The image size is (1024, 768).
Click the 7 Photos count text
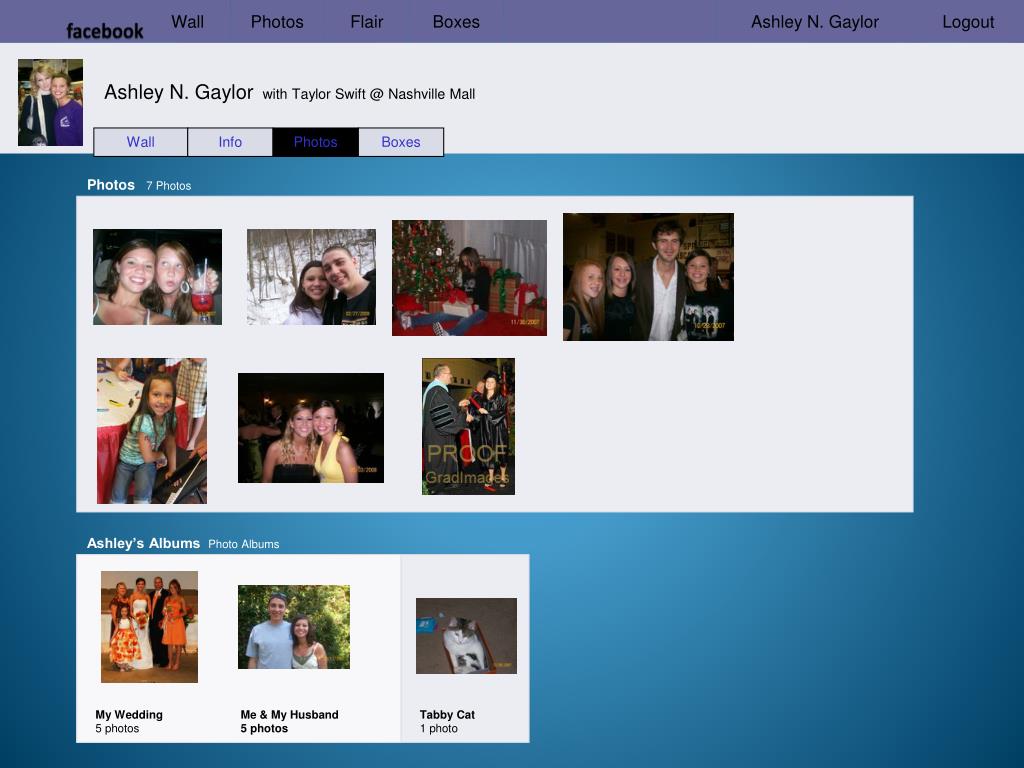pyautogui.click(x=168, y=185)
